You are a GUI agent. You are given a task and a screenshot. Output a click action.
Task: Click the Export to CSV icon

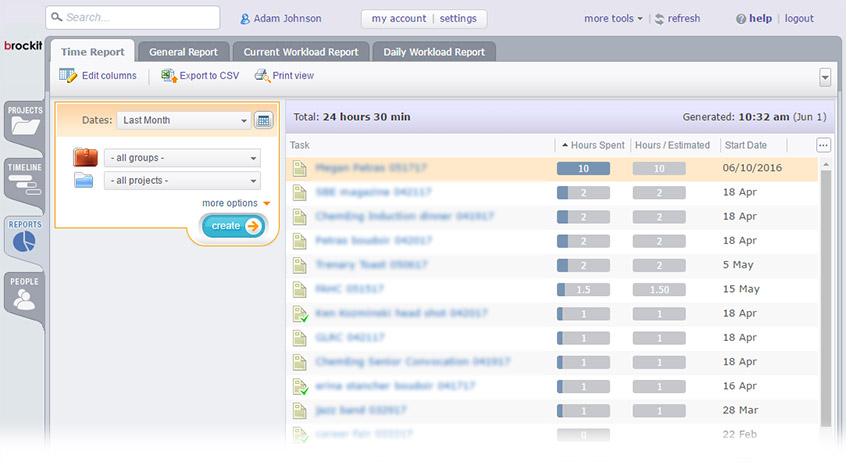point(169,76)
